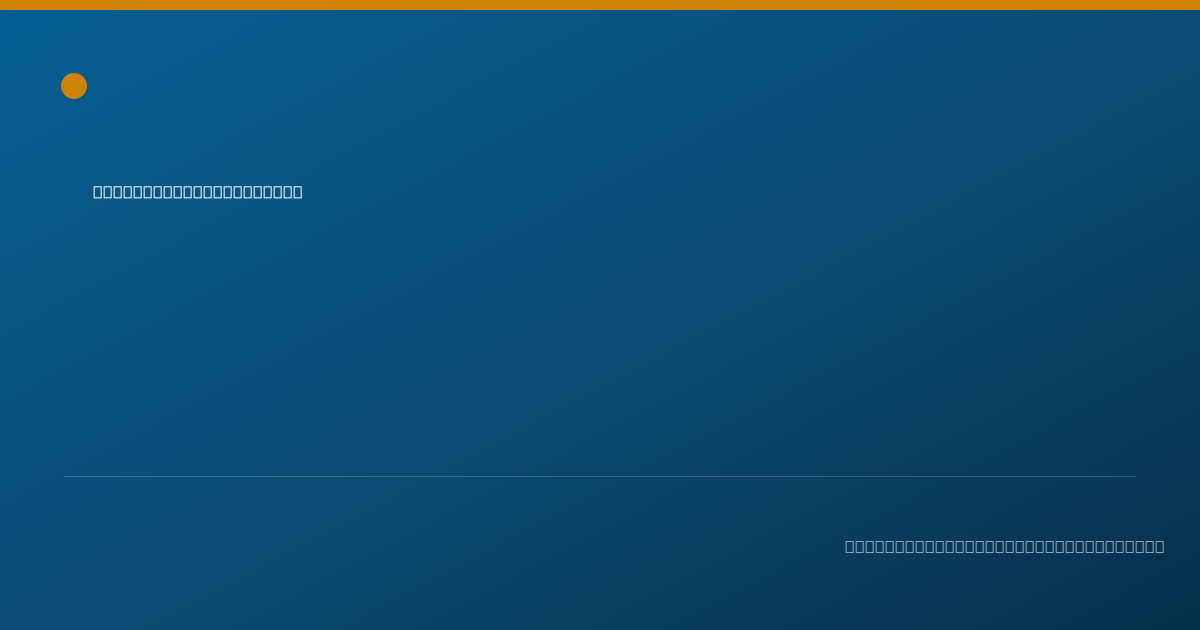Click the left end of the divider line
Image resolution: width=1200 pixels, height=630 pixels.
click(66, 476)
